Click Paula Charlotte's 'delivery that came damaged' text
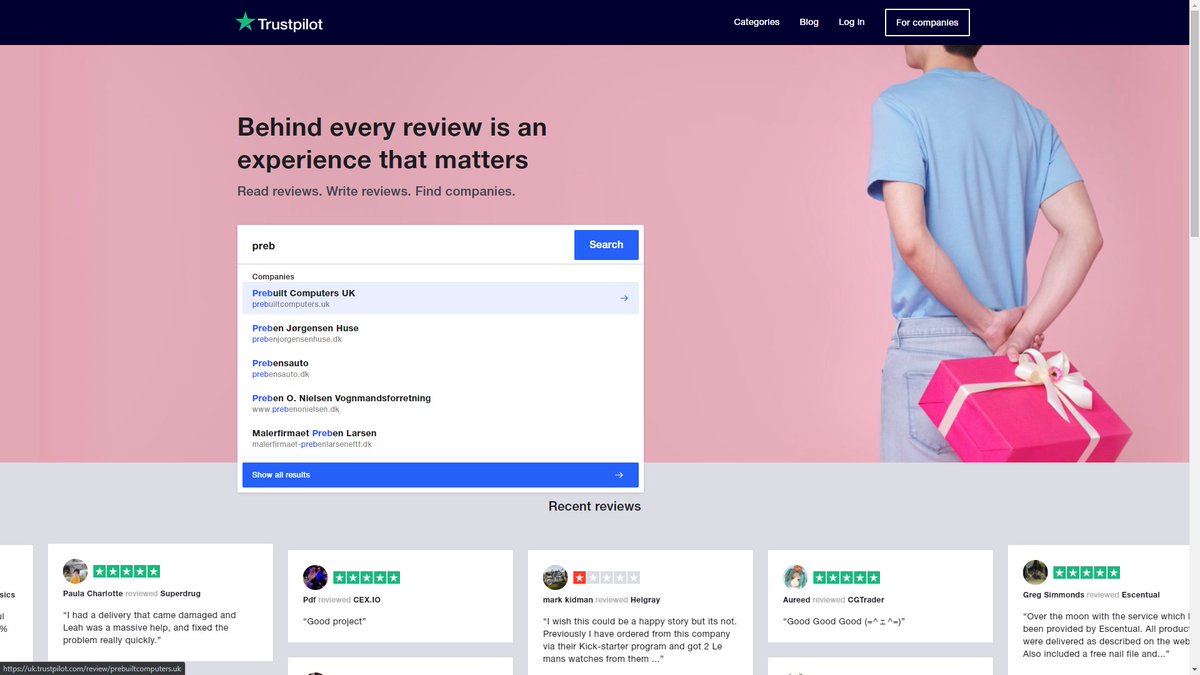Image resolution: width=1200 pixels, height=675 pixels. (150, 627)
